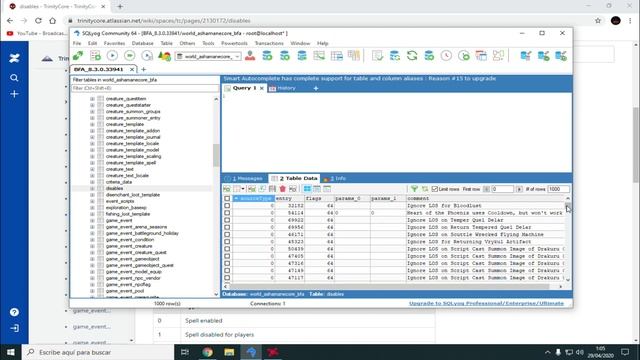Bookmark page with the star icon in Chrome
This screenshot has height=360, width=640.
[598, 20]
